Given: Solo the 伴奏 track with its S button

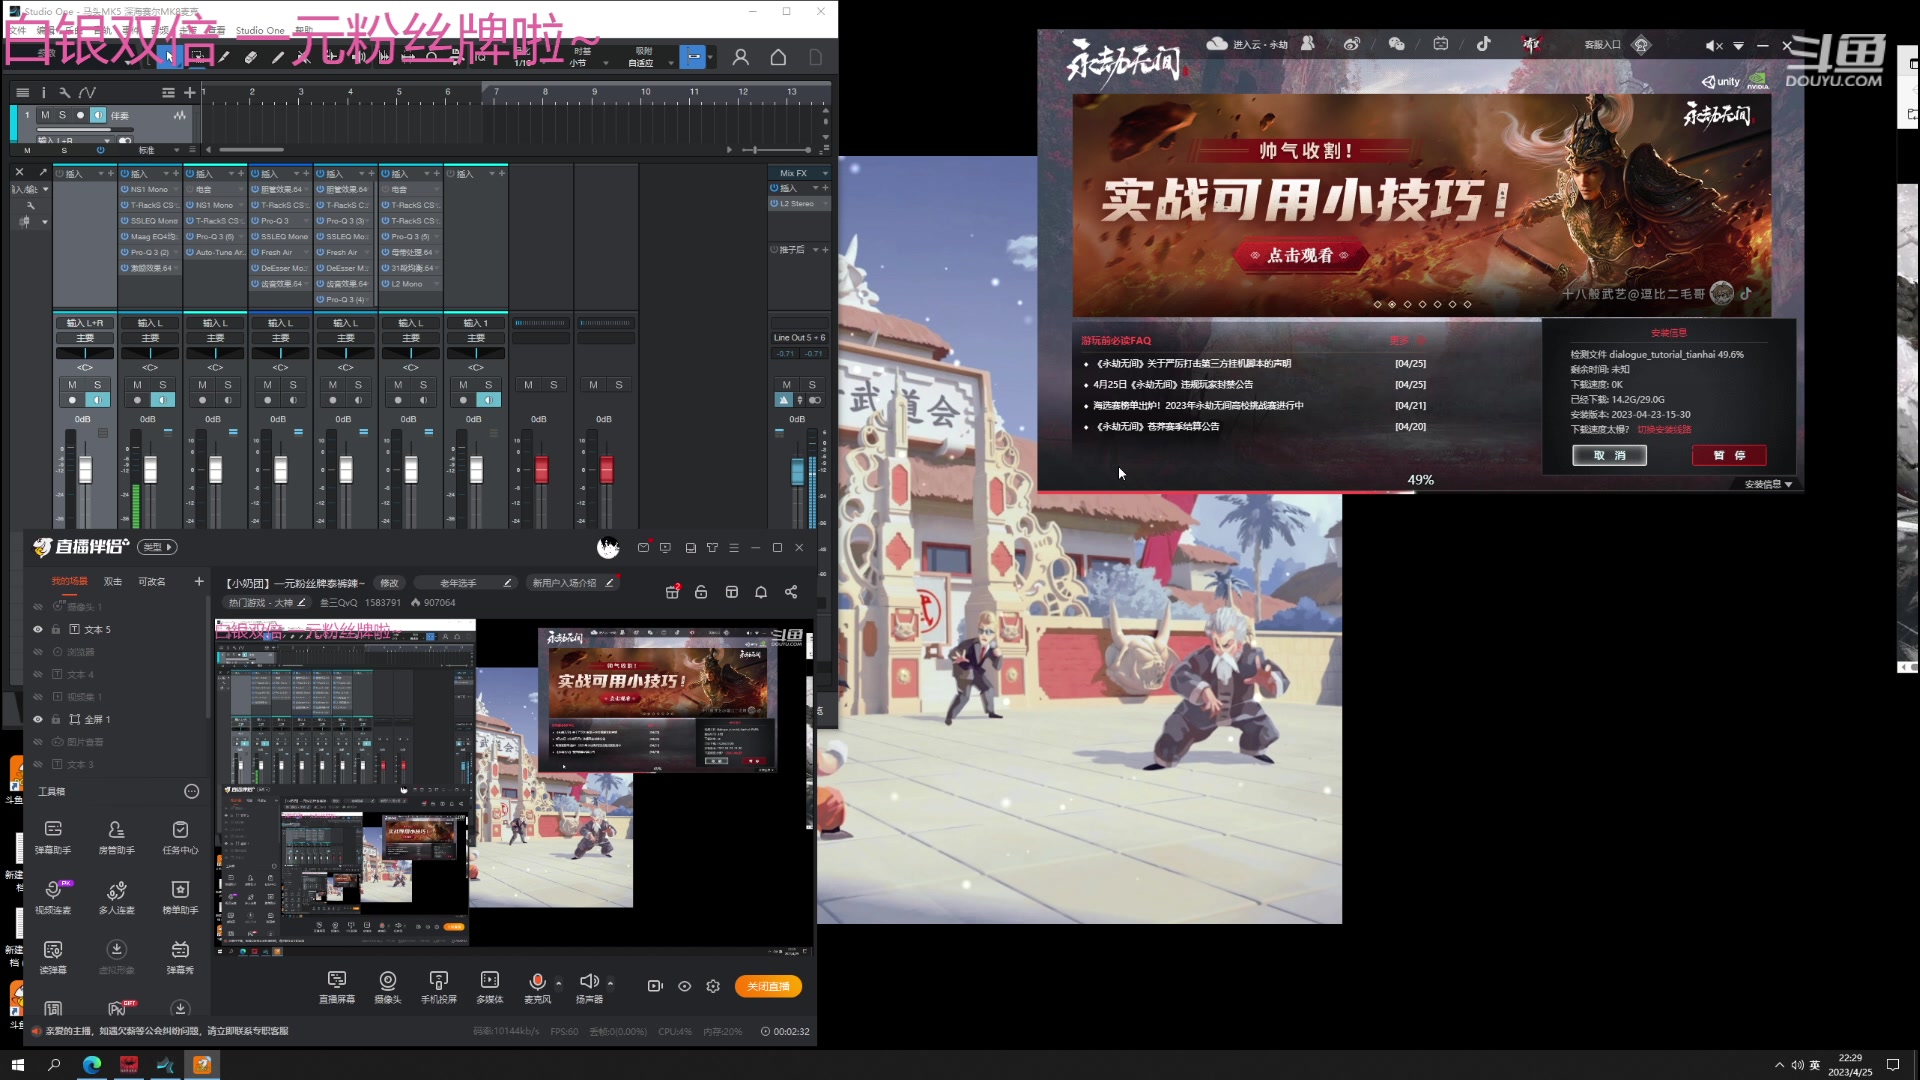Looking at the screenshot, I should click(63, 115).
